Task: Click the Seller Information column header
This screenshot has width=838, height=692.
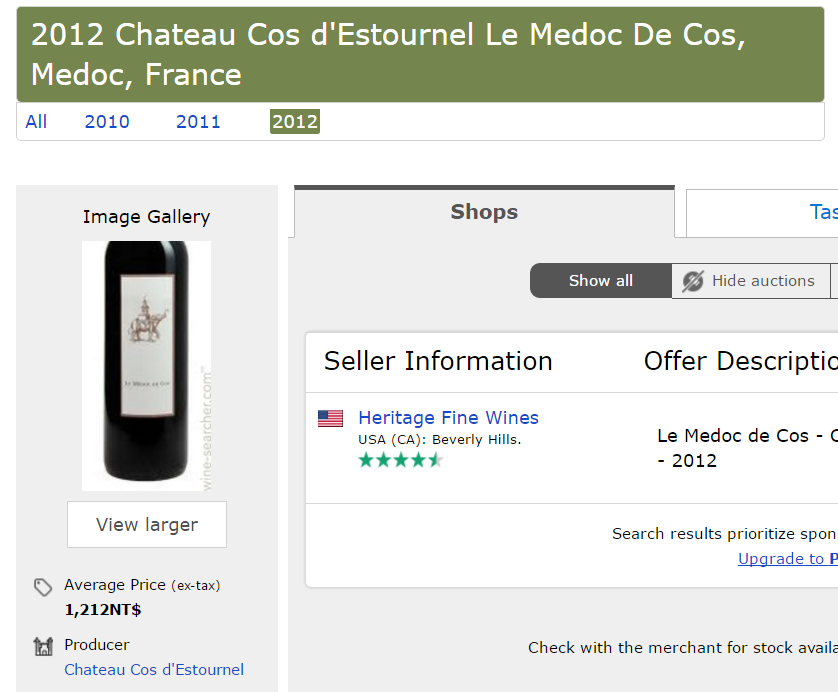Action: (438, 361)
